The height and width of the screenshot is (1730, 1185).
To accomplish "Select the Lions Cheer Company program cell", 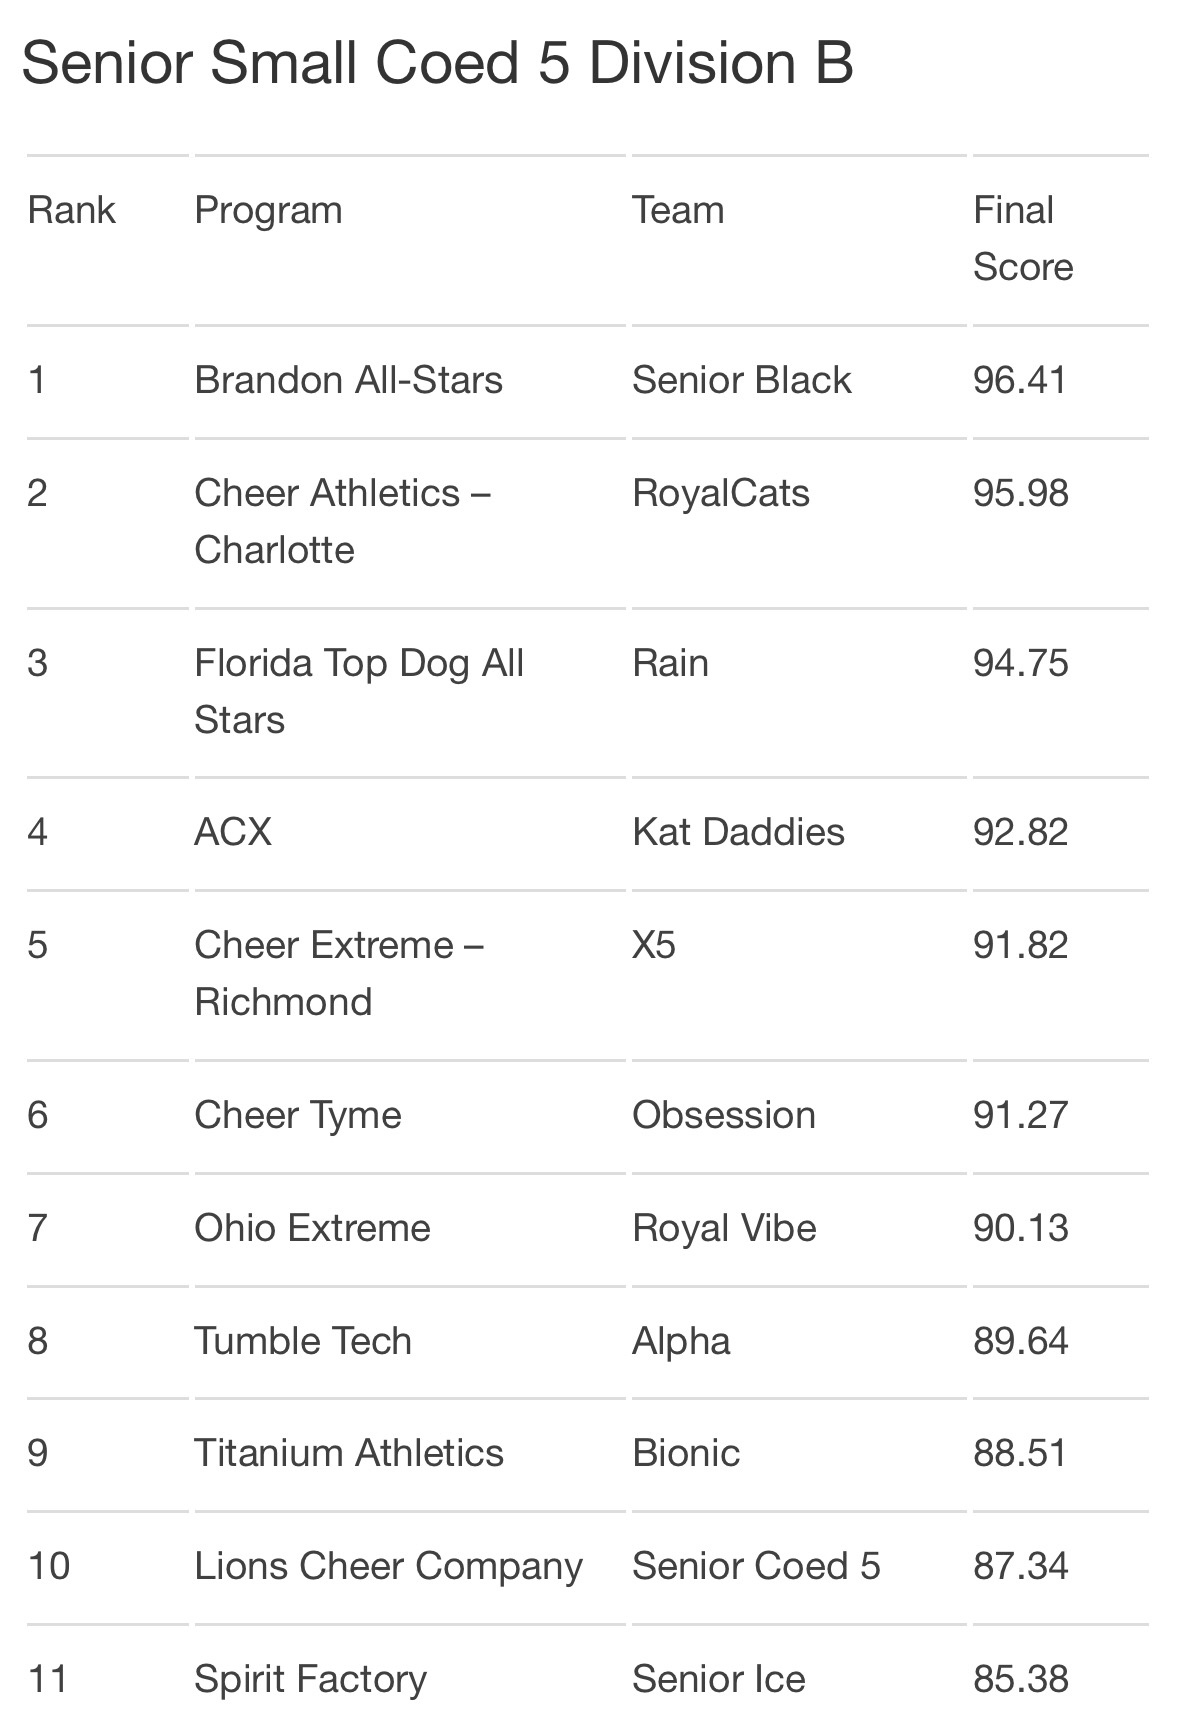I will click(x=388, y=1567).
